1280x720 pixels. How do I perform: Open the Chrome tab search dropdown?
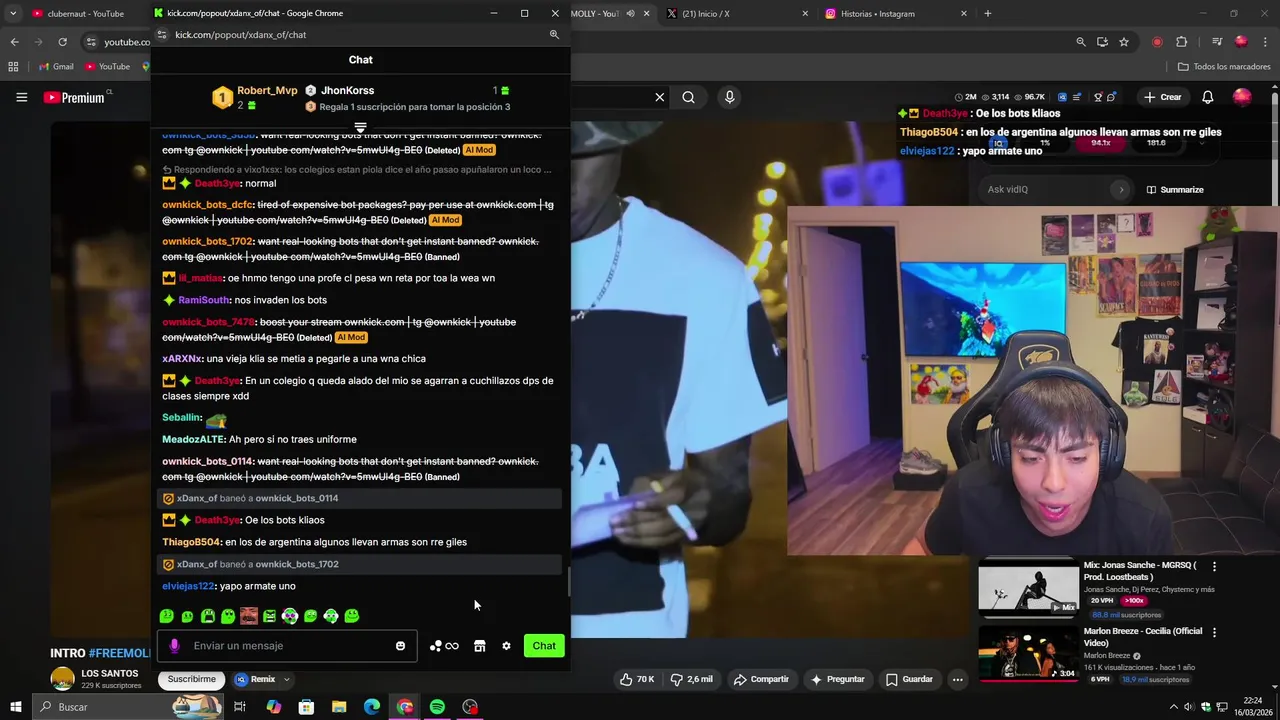point(13,14)
